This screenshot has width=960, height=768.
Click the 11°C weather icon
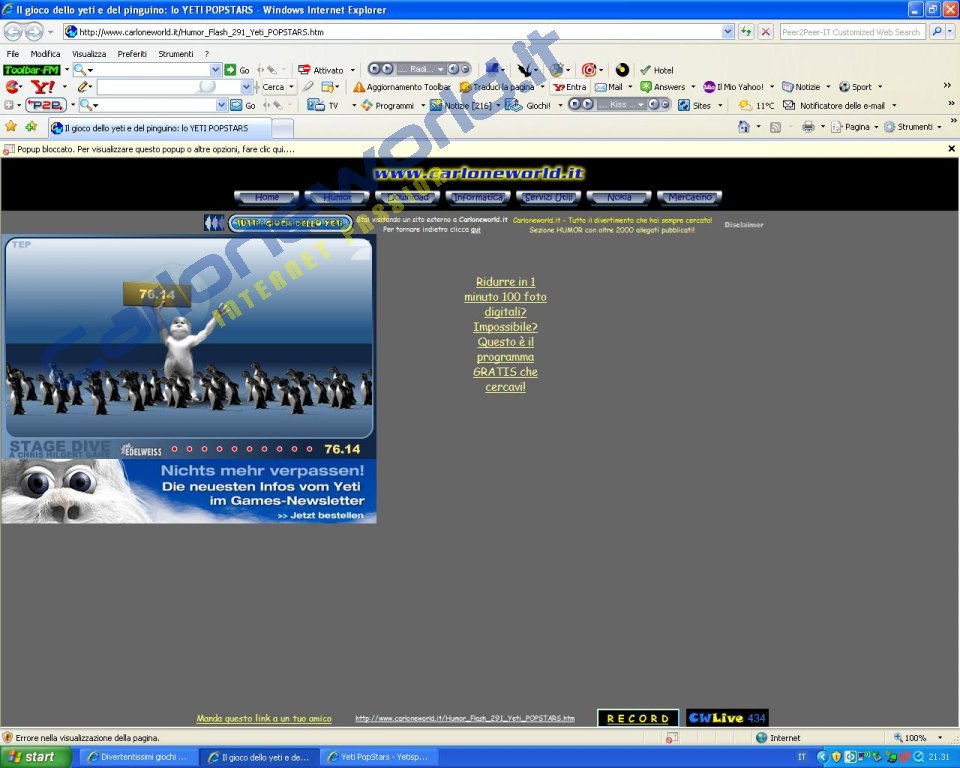point(745,105)
